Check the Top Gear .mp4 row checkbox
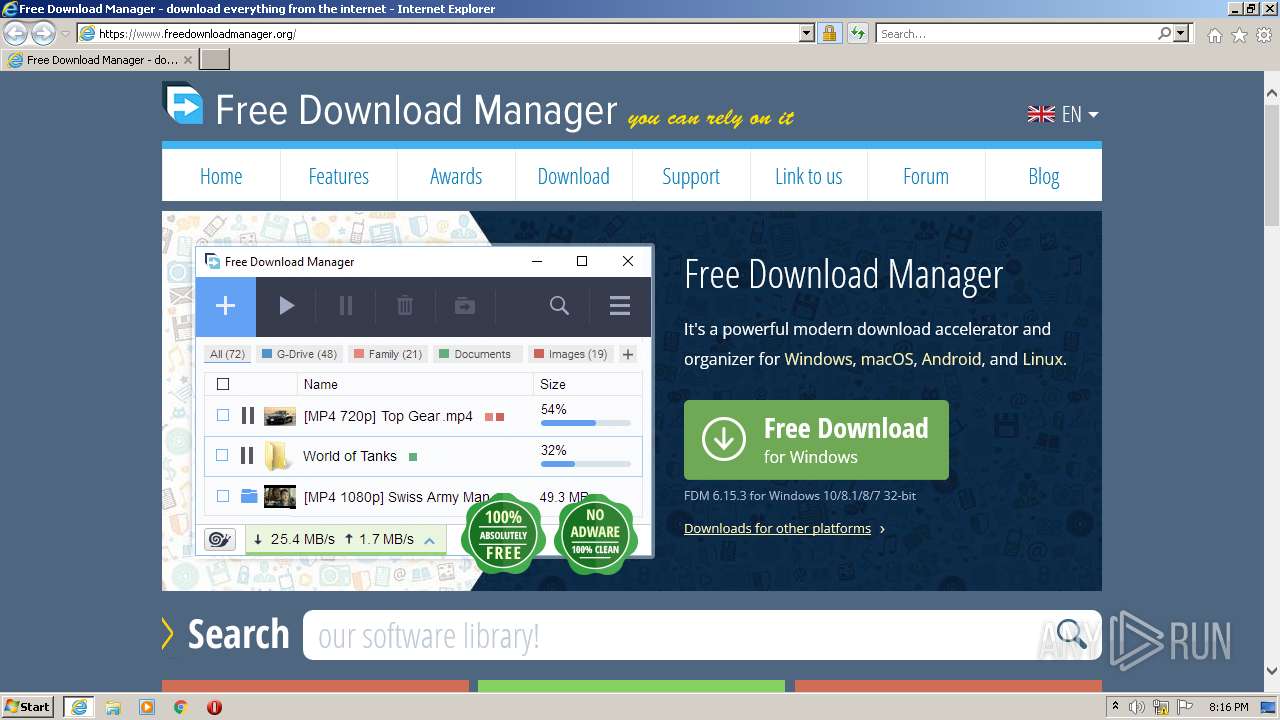This screenshot has height=720, width=1280. (223, 415)
